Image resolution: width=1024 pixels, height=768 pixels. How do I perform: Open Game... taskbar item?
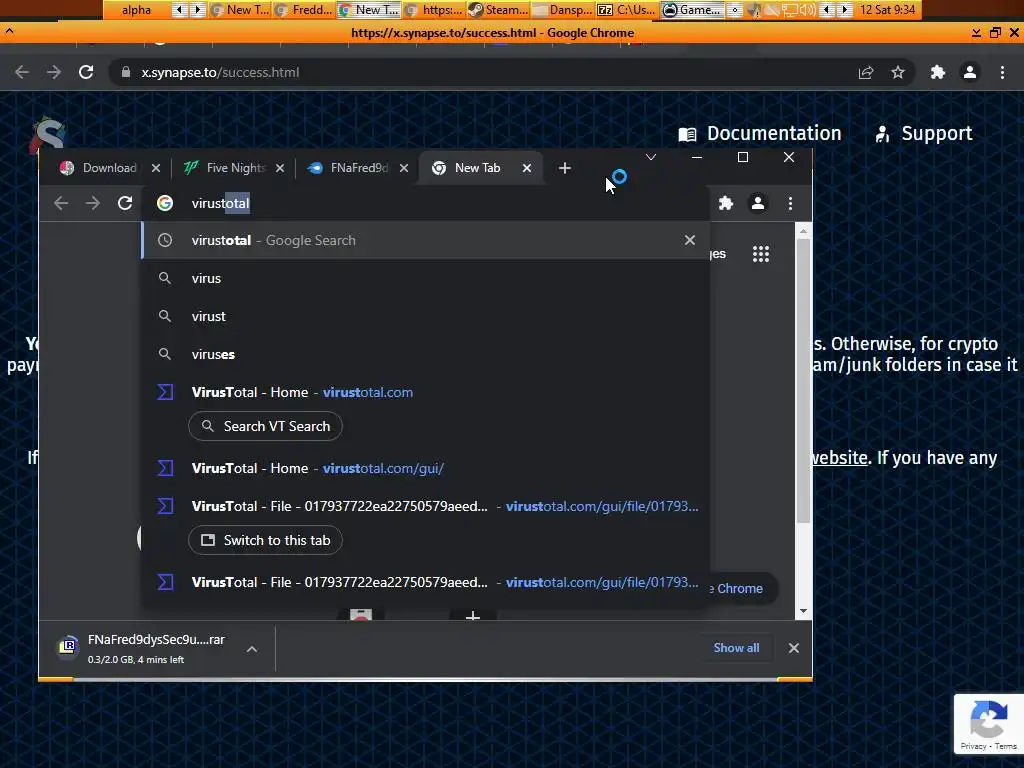pyautogui.click(x=692, y=10)
